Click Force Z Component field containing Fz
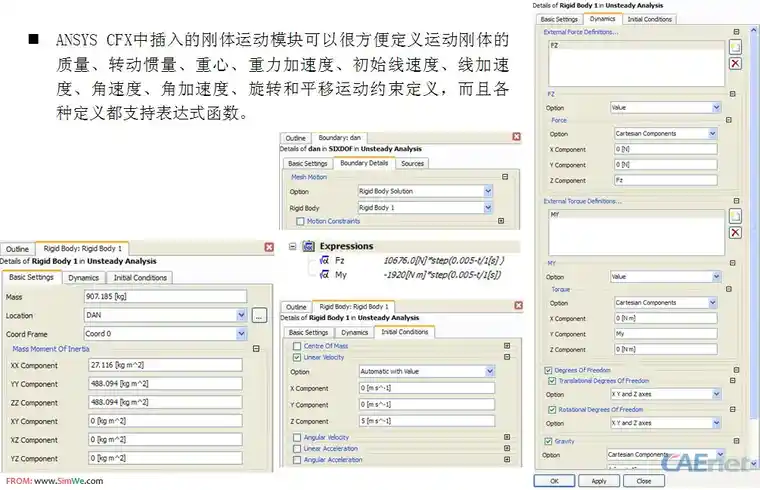This screenshot has width=760, height=490. click(665, 180)
